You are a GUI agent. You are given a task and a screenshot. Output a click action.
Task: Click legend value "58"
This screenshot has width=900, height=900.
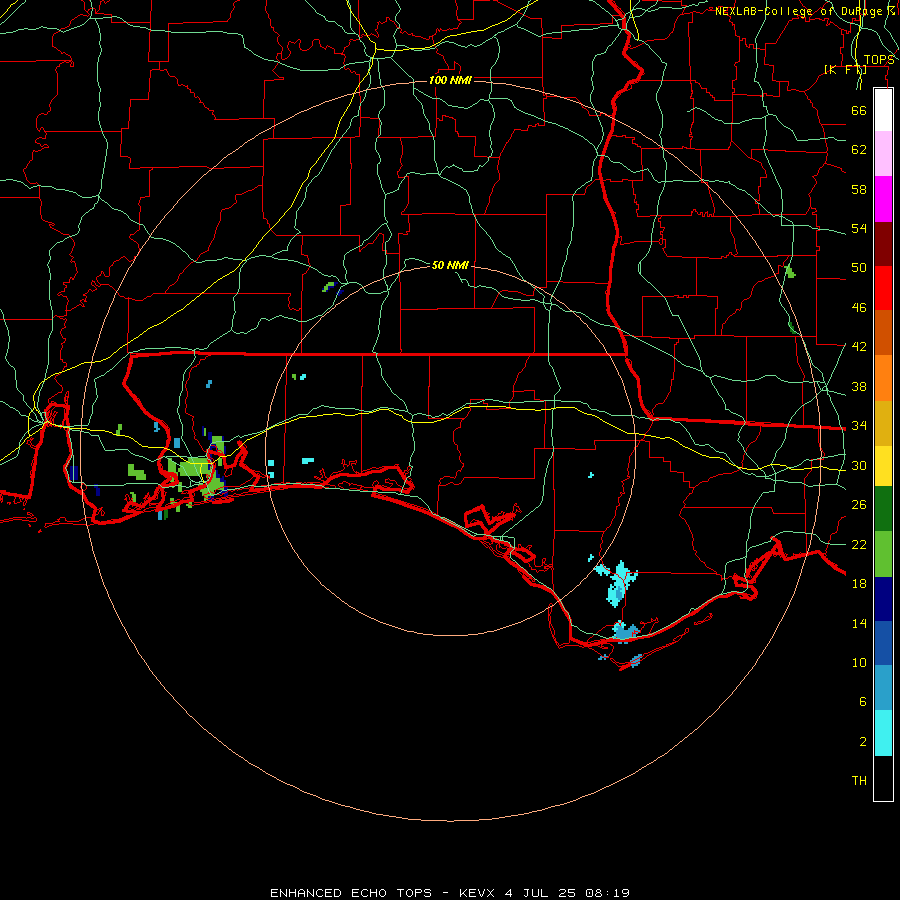click(x=859, y=189)
